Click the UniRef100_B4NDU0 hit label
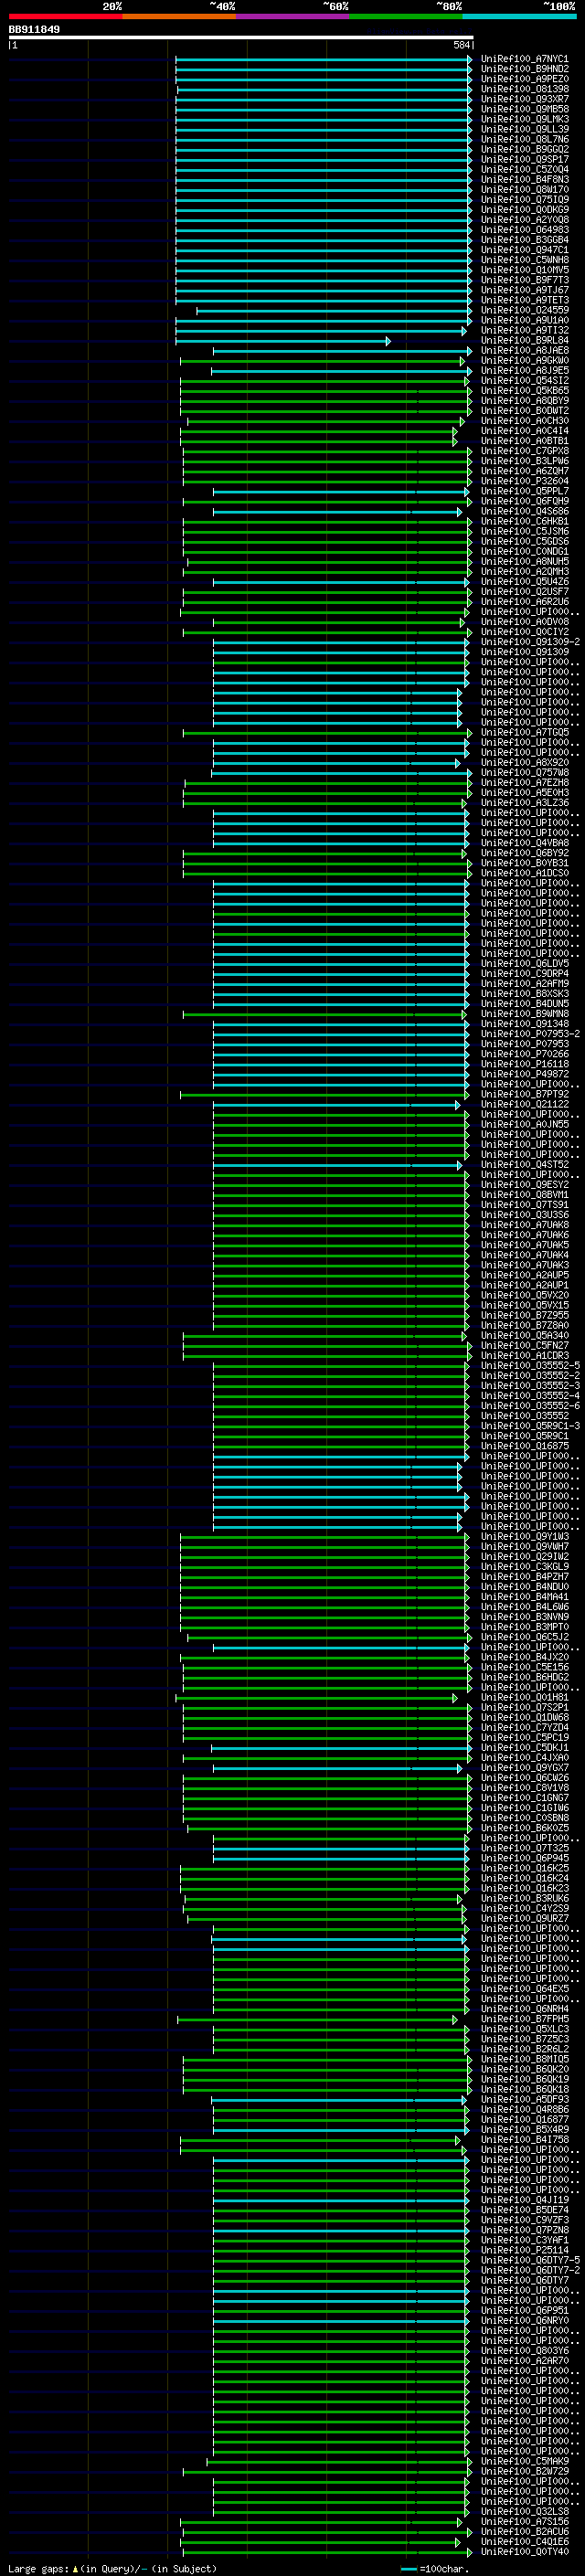 tap(524, 1586)
